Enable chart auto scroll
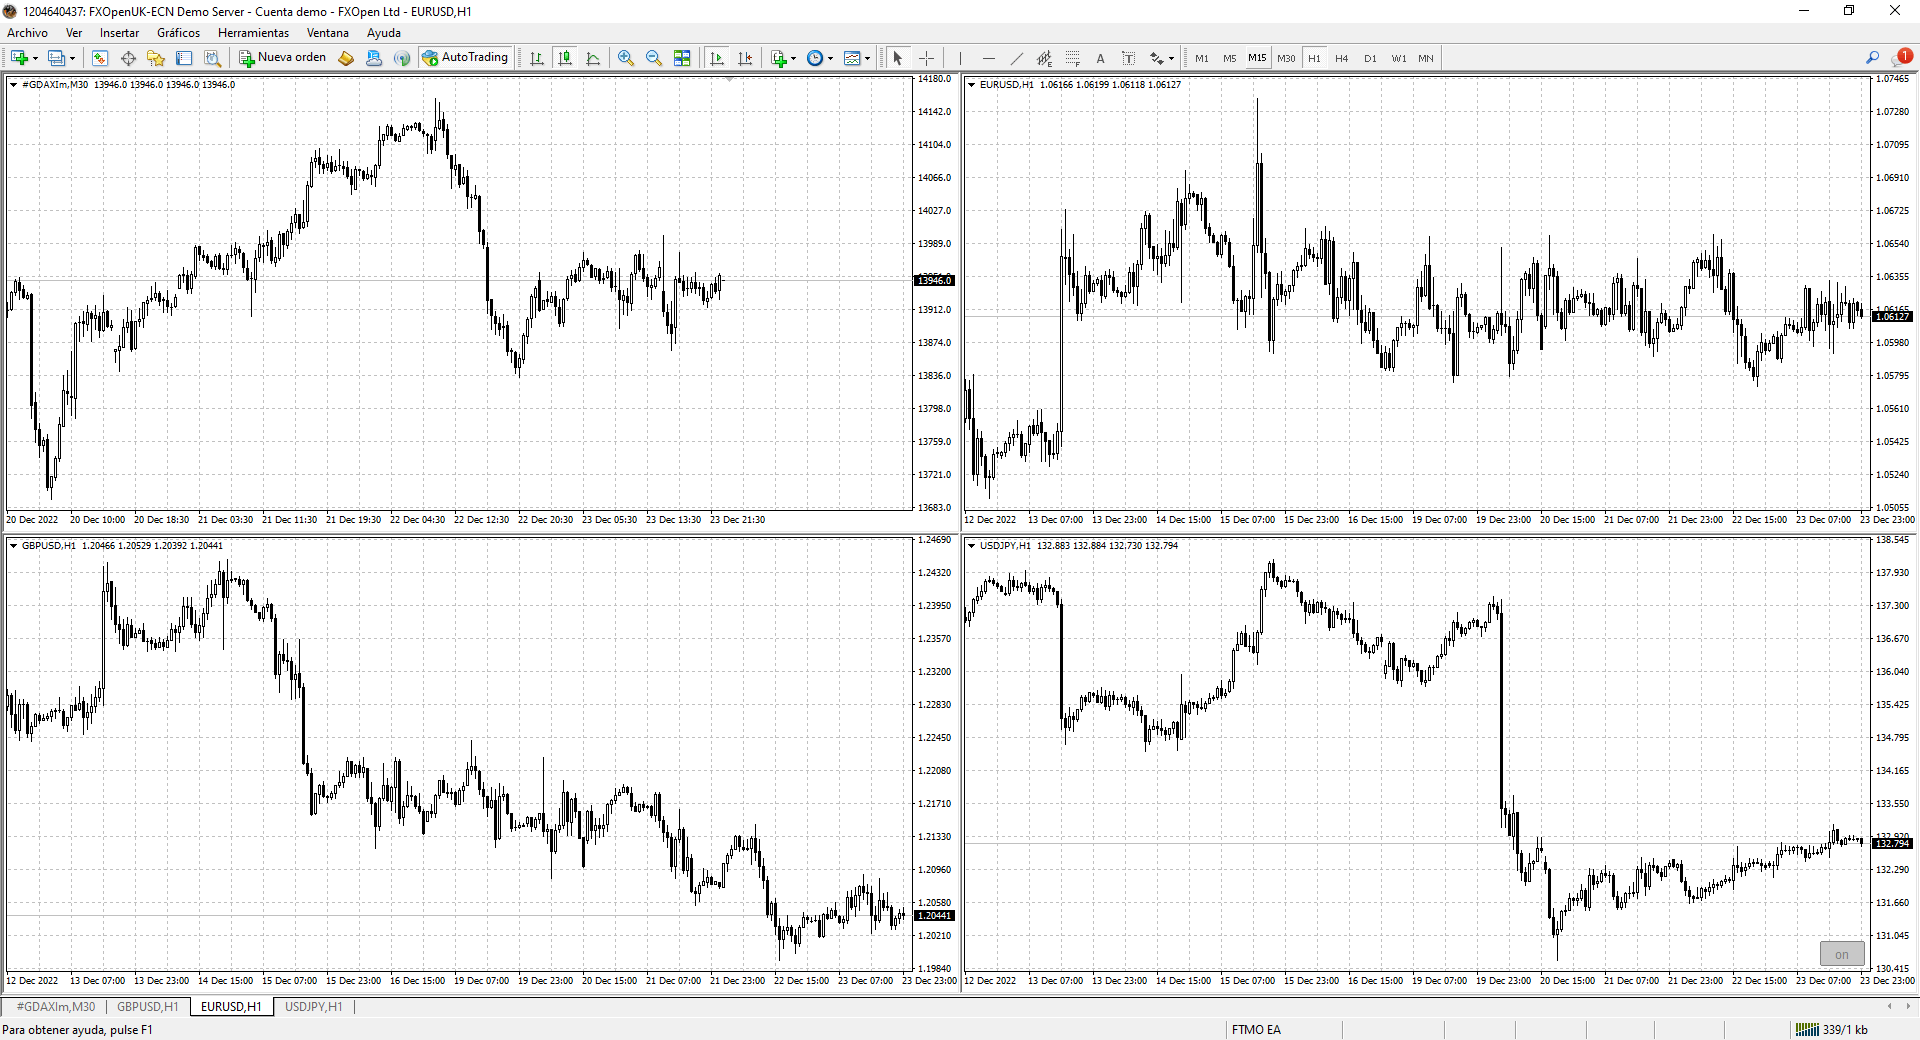1920x1040 pixels. pyautogui.click(x=717, y=58)
